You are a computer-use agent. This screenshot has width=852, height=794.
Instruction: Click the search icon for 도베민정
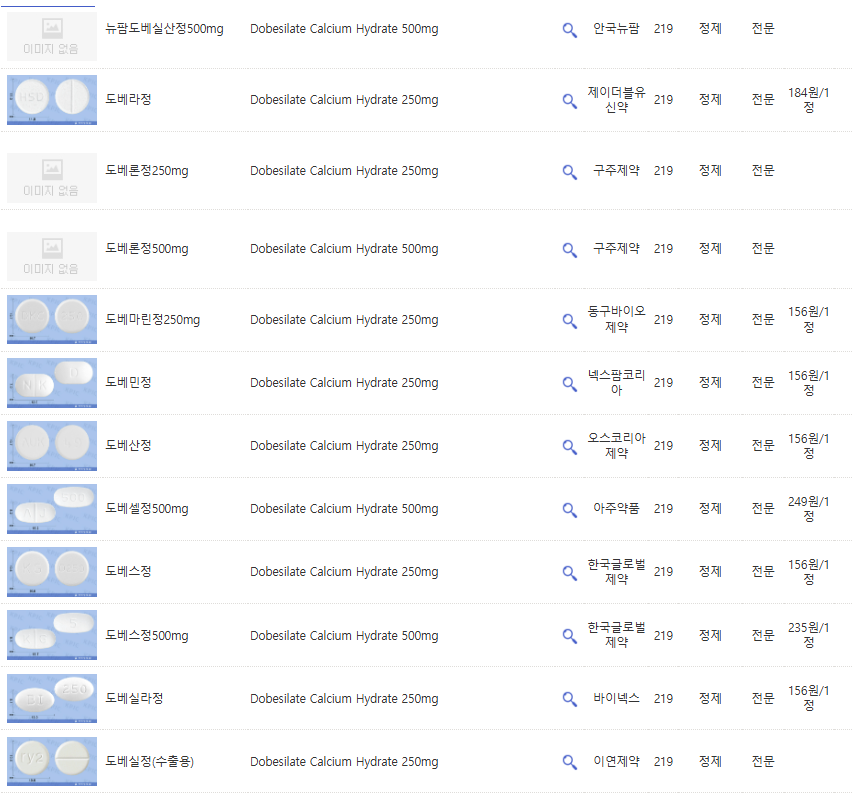(569, 383)
